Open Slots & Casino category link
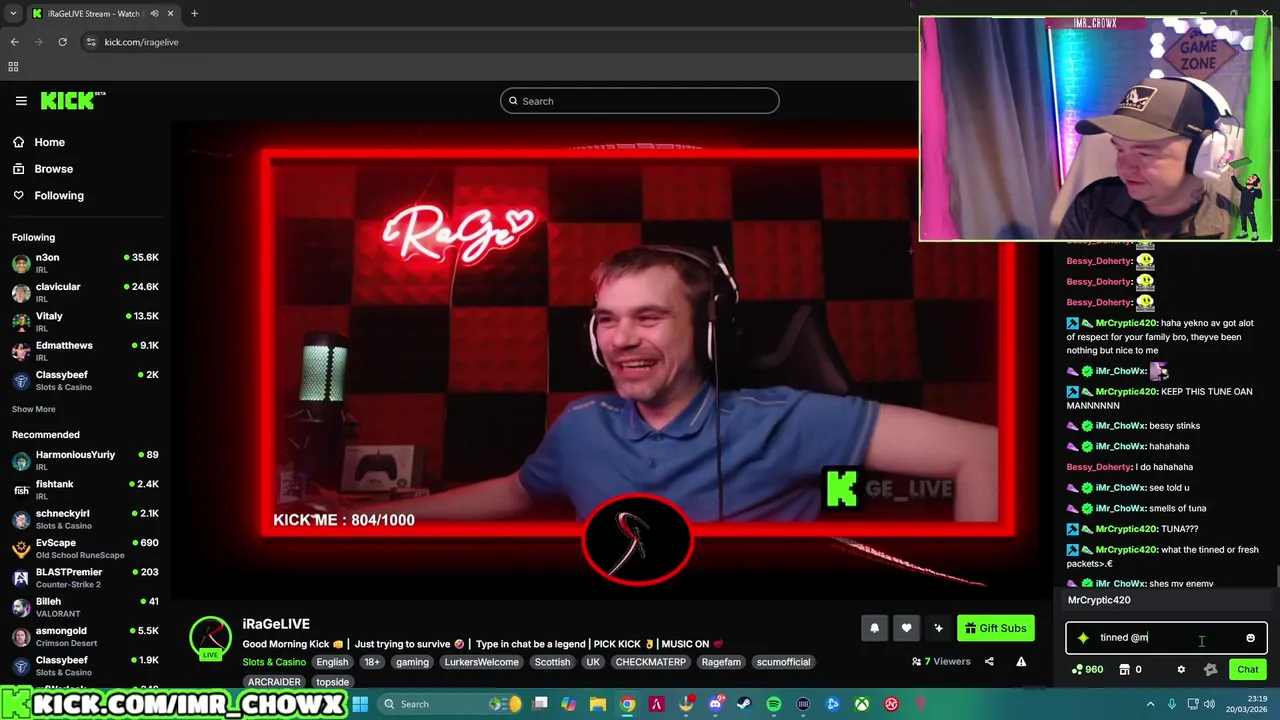The height and width of the screenshot is (720, 1280). tap(274, 662)
